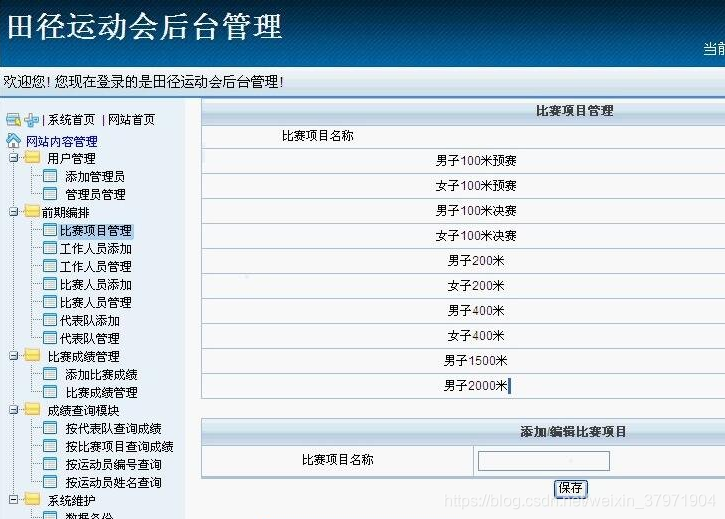Screen dimensions: 725x519
Task: Focus the 比赛项目名称 text input field
Action: pos(544,461)
